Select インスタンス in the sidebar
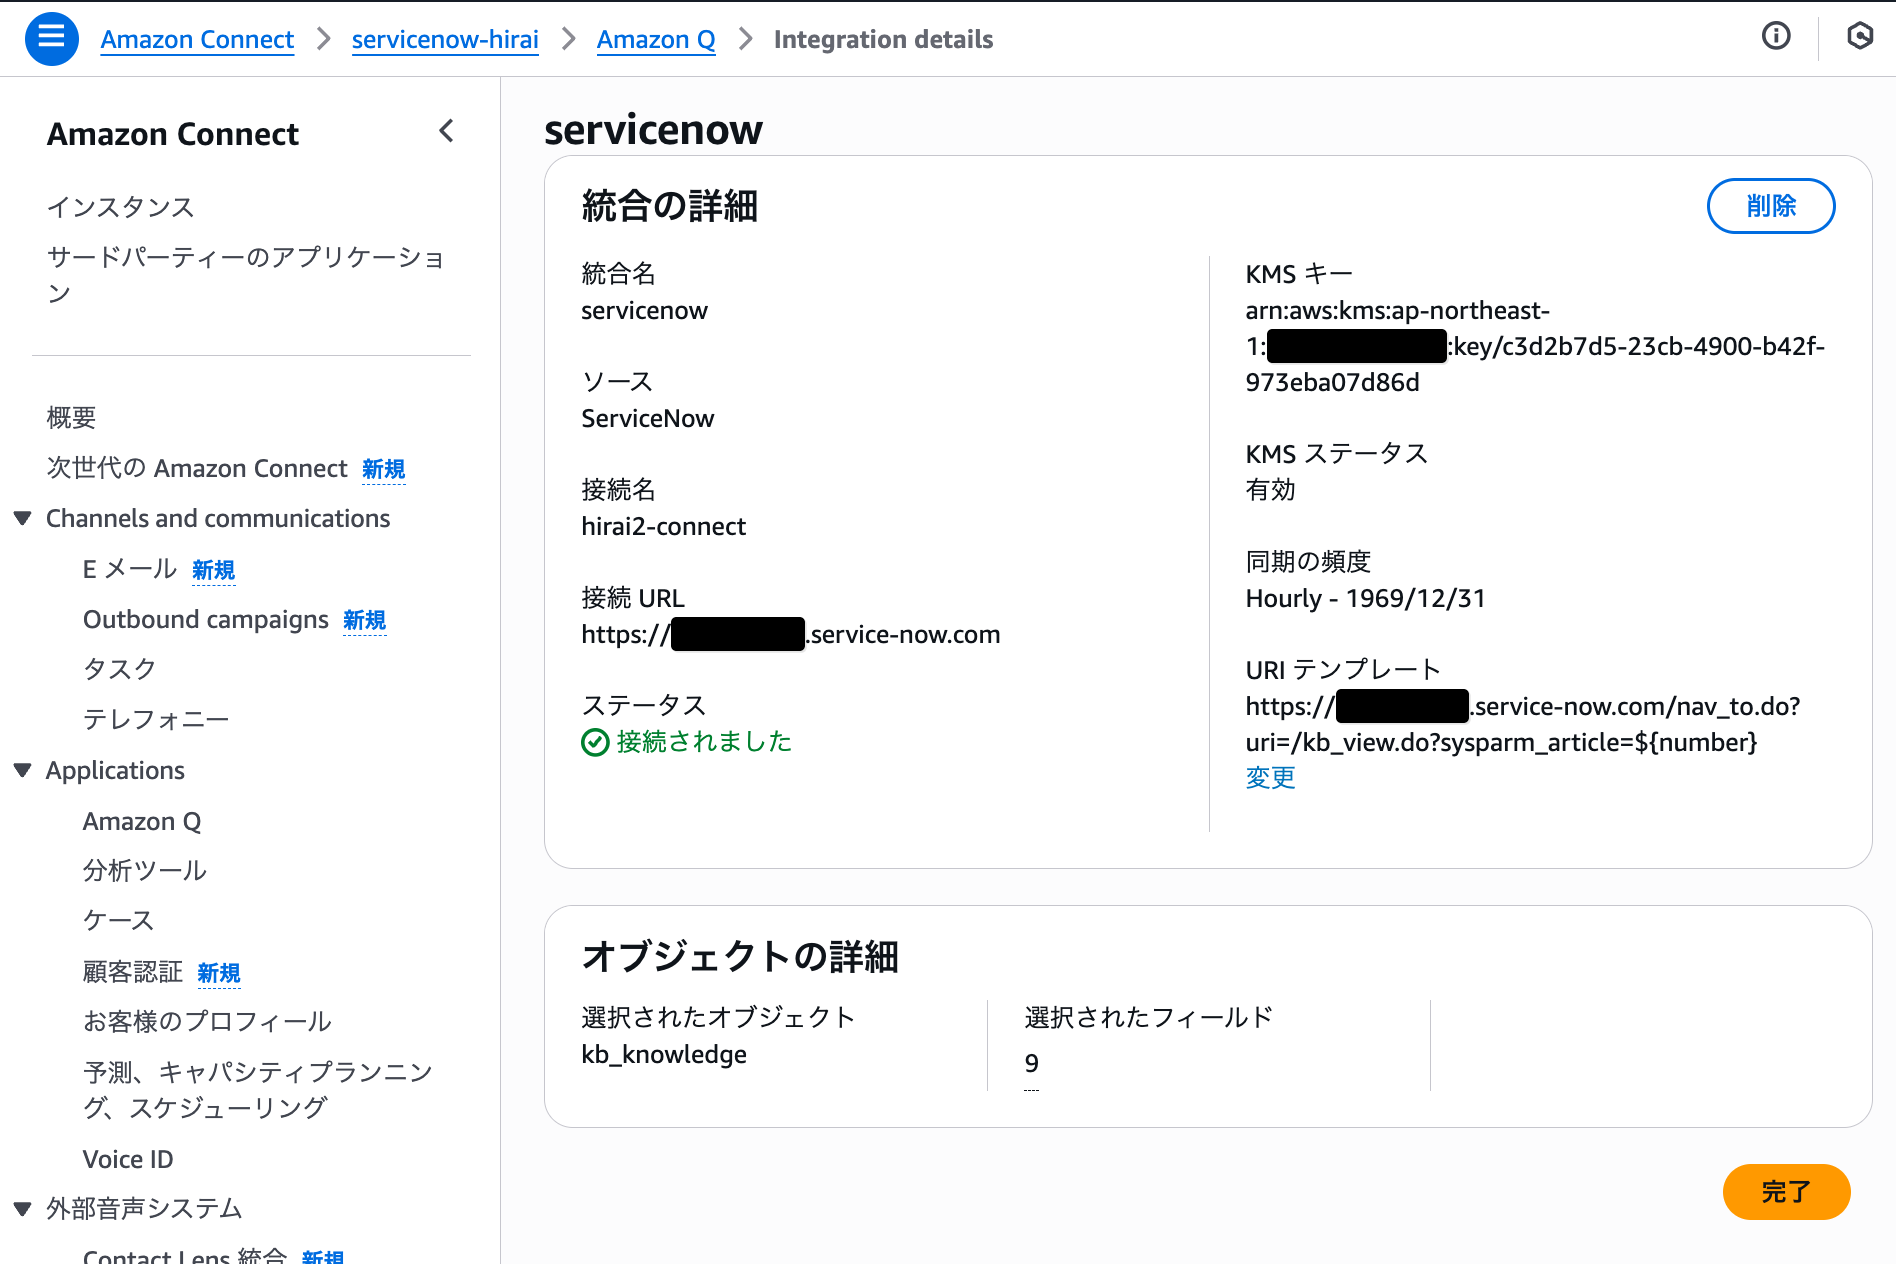1896x1264 pixels. point(119,207)
